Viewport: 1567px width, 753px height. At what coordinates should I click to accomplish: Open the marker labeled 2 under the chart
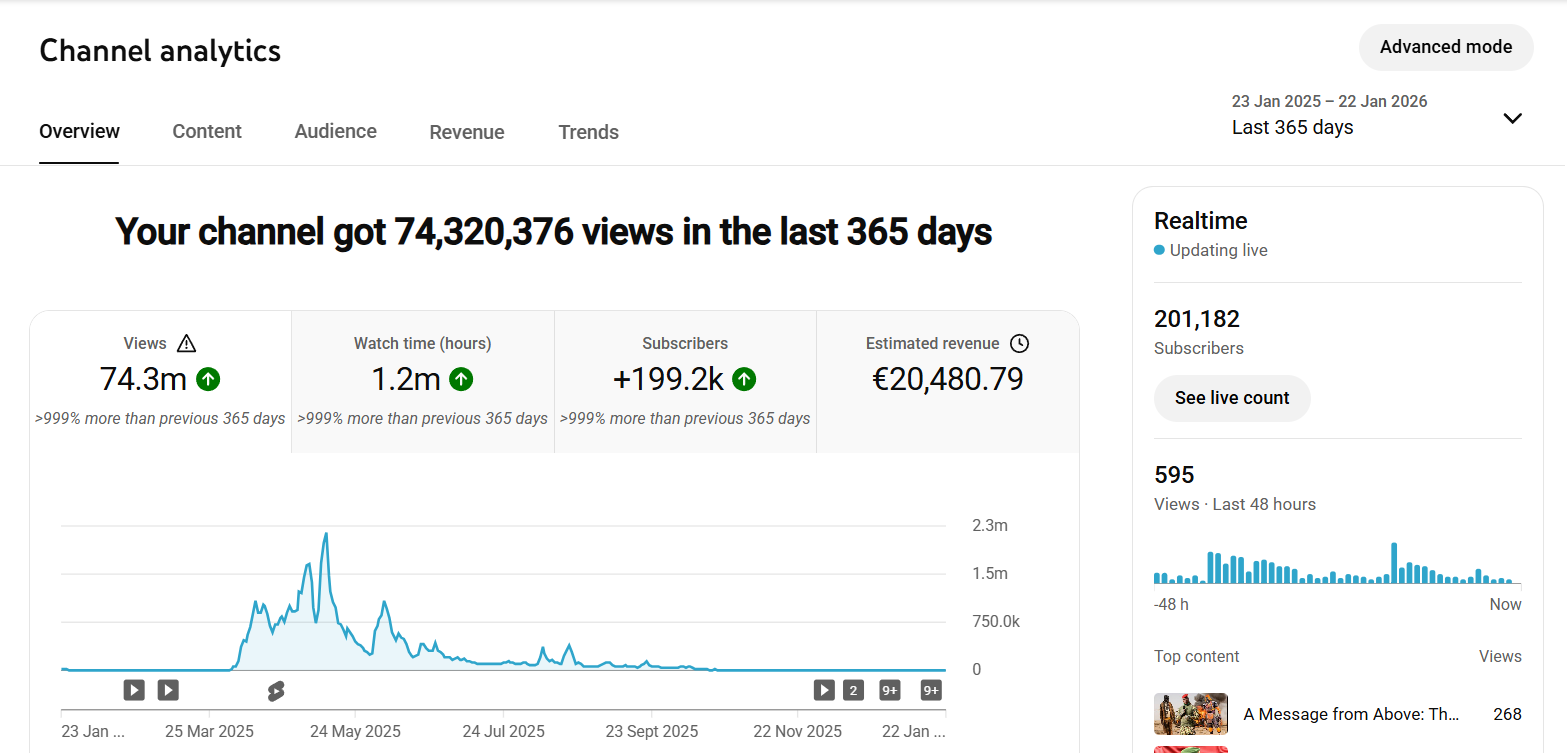click(x=853, y=690)
